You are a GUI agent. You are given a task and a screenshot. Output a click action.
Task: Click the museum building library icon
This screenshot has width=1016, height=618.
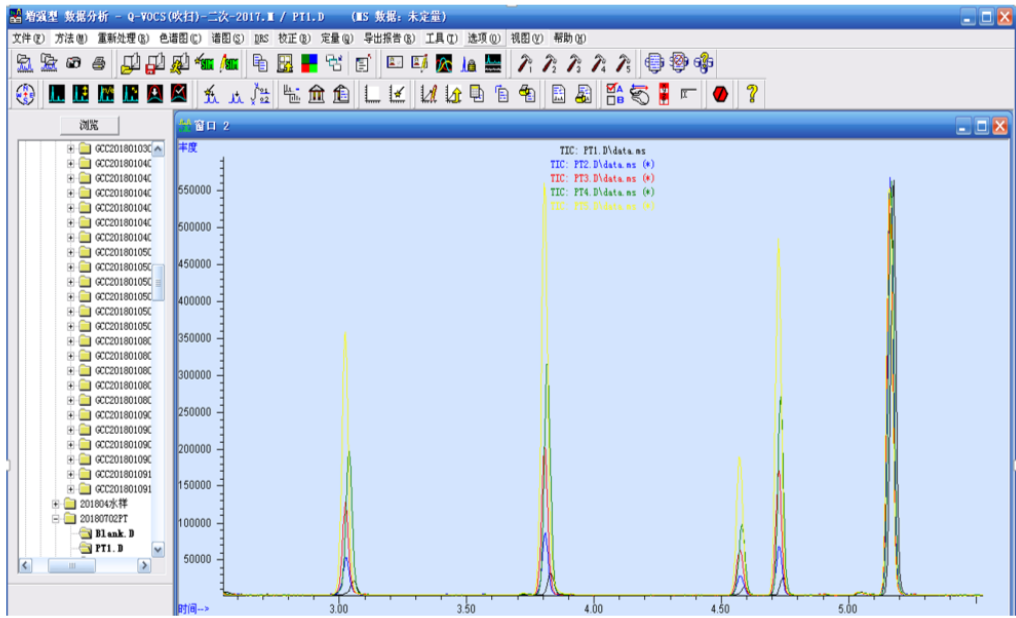pyautogui.click(x=317, y=95)
